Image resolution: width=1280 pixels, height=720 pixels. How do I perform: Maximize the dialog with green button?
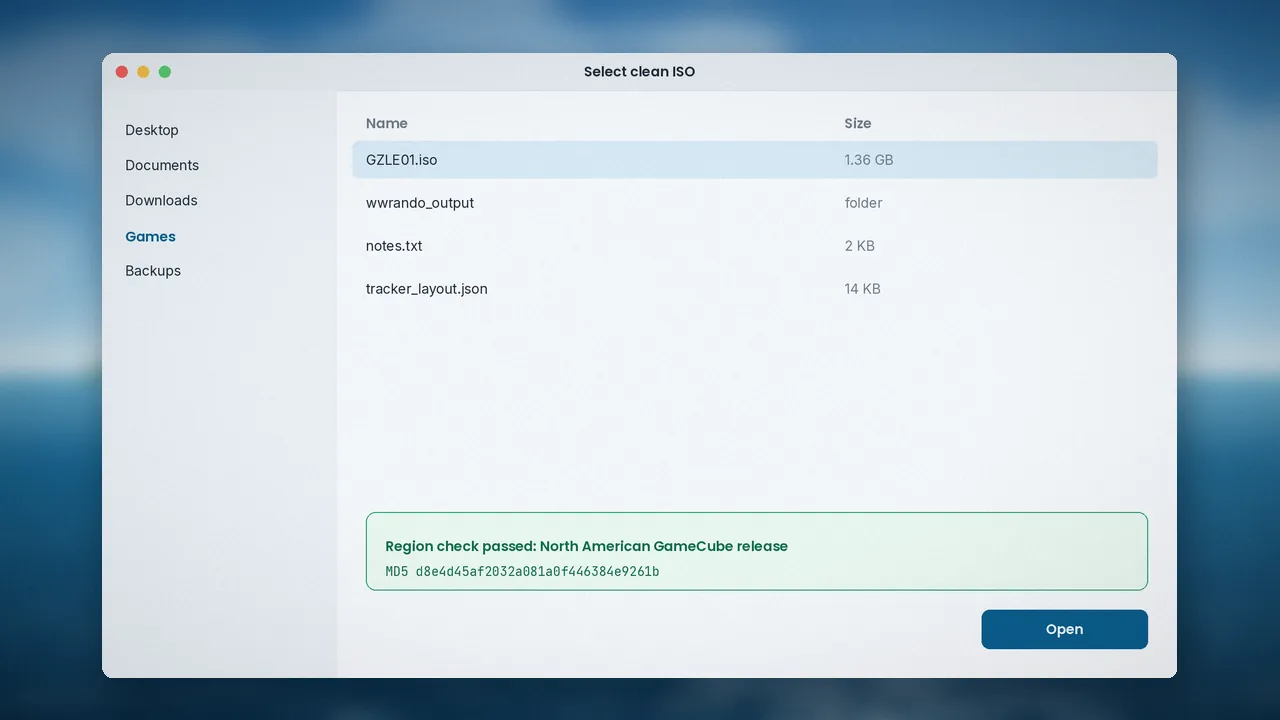tap(165, 72)
